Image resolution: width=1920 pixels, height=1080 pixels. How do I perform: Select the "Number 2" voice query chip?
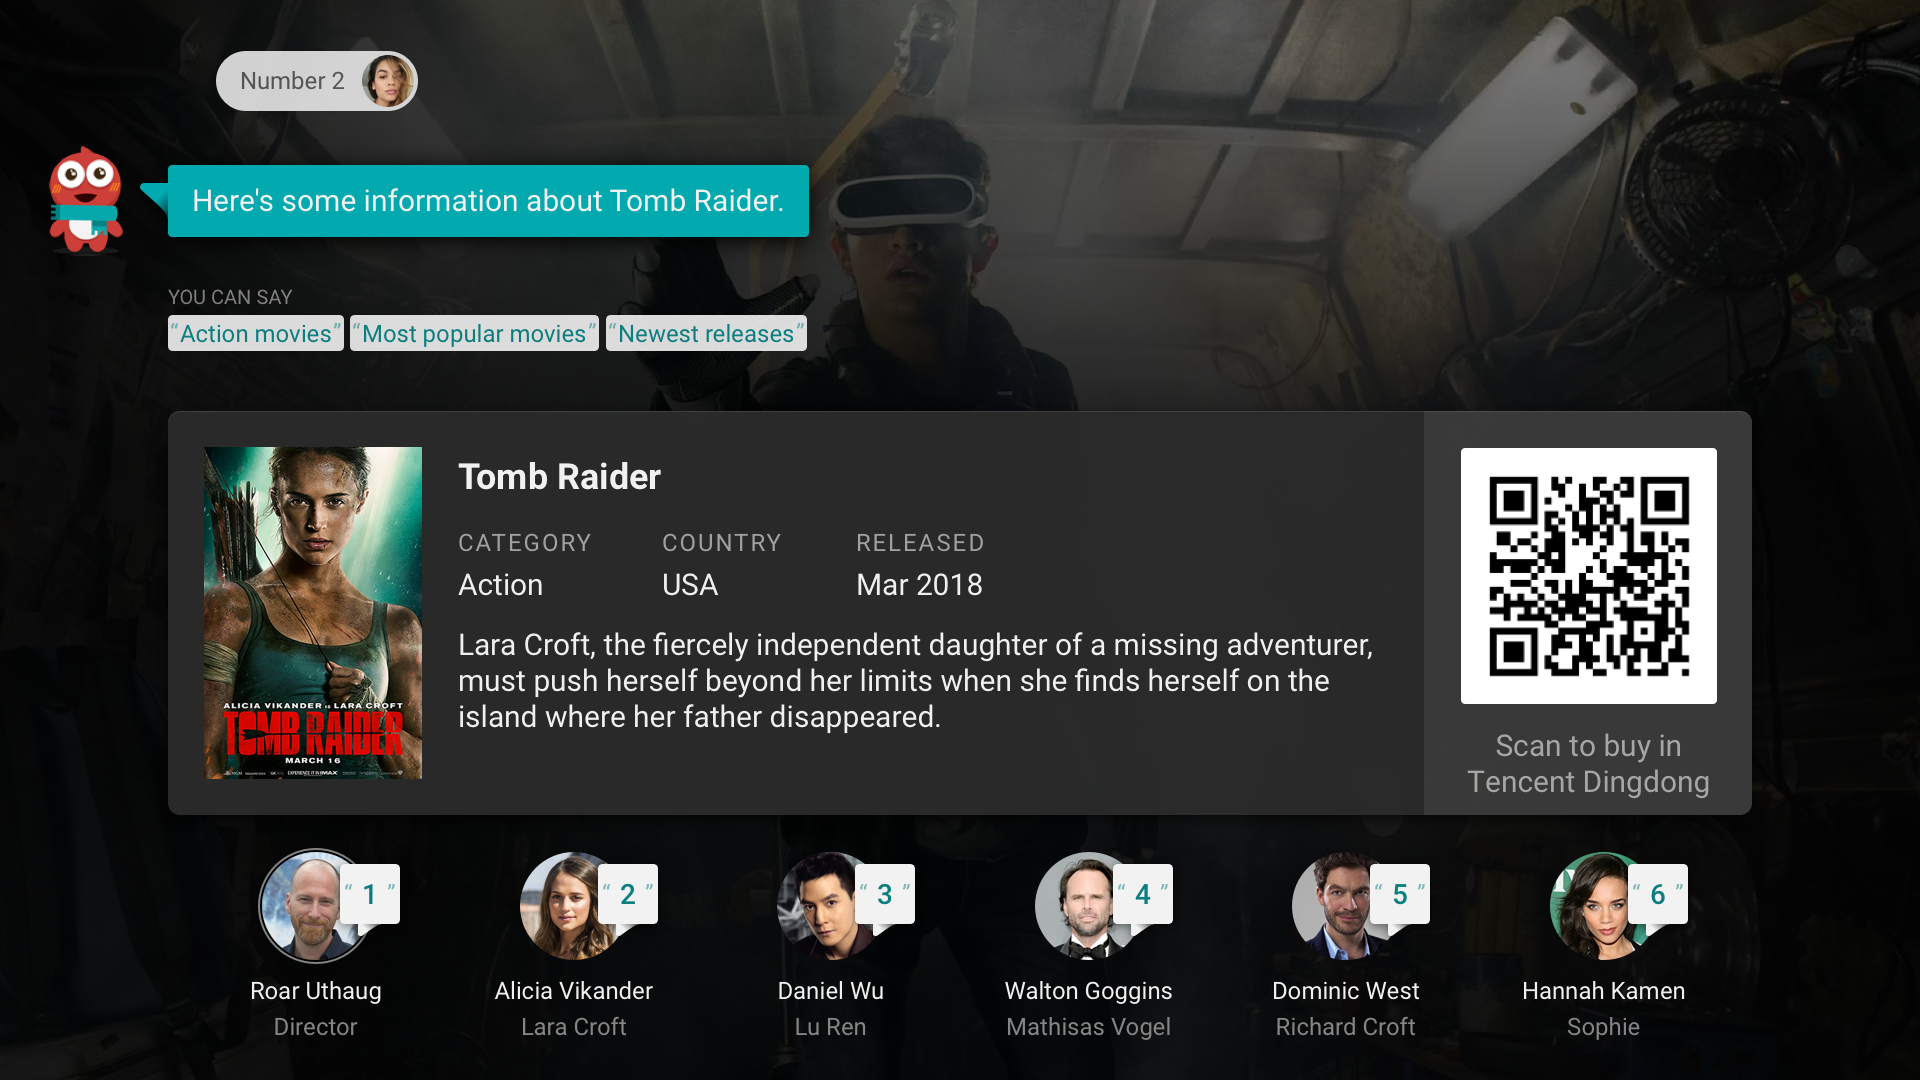tap(316, 81)
